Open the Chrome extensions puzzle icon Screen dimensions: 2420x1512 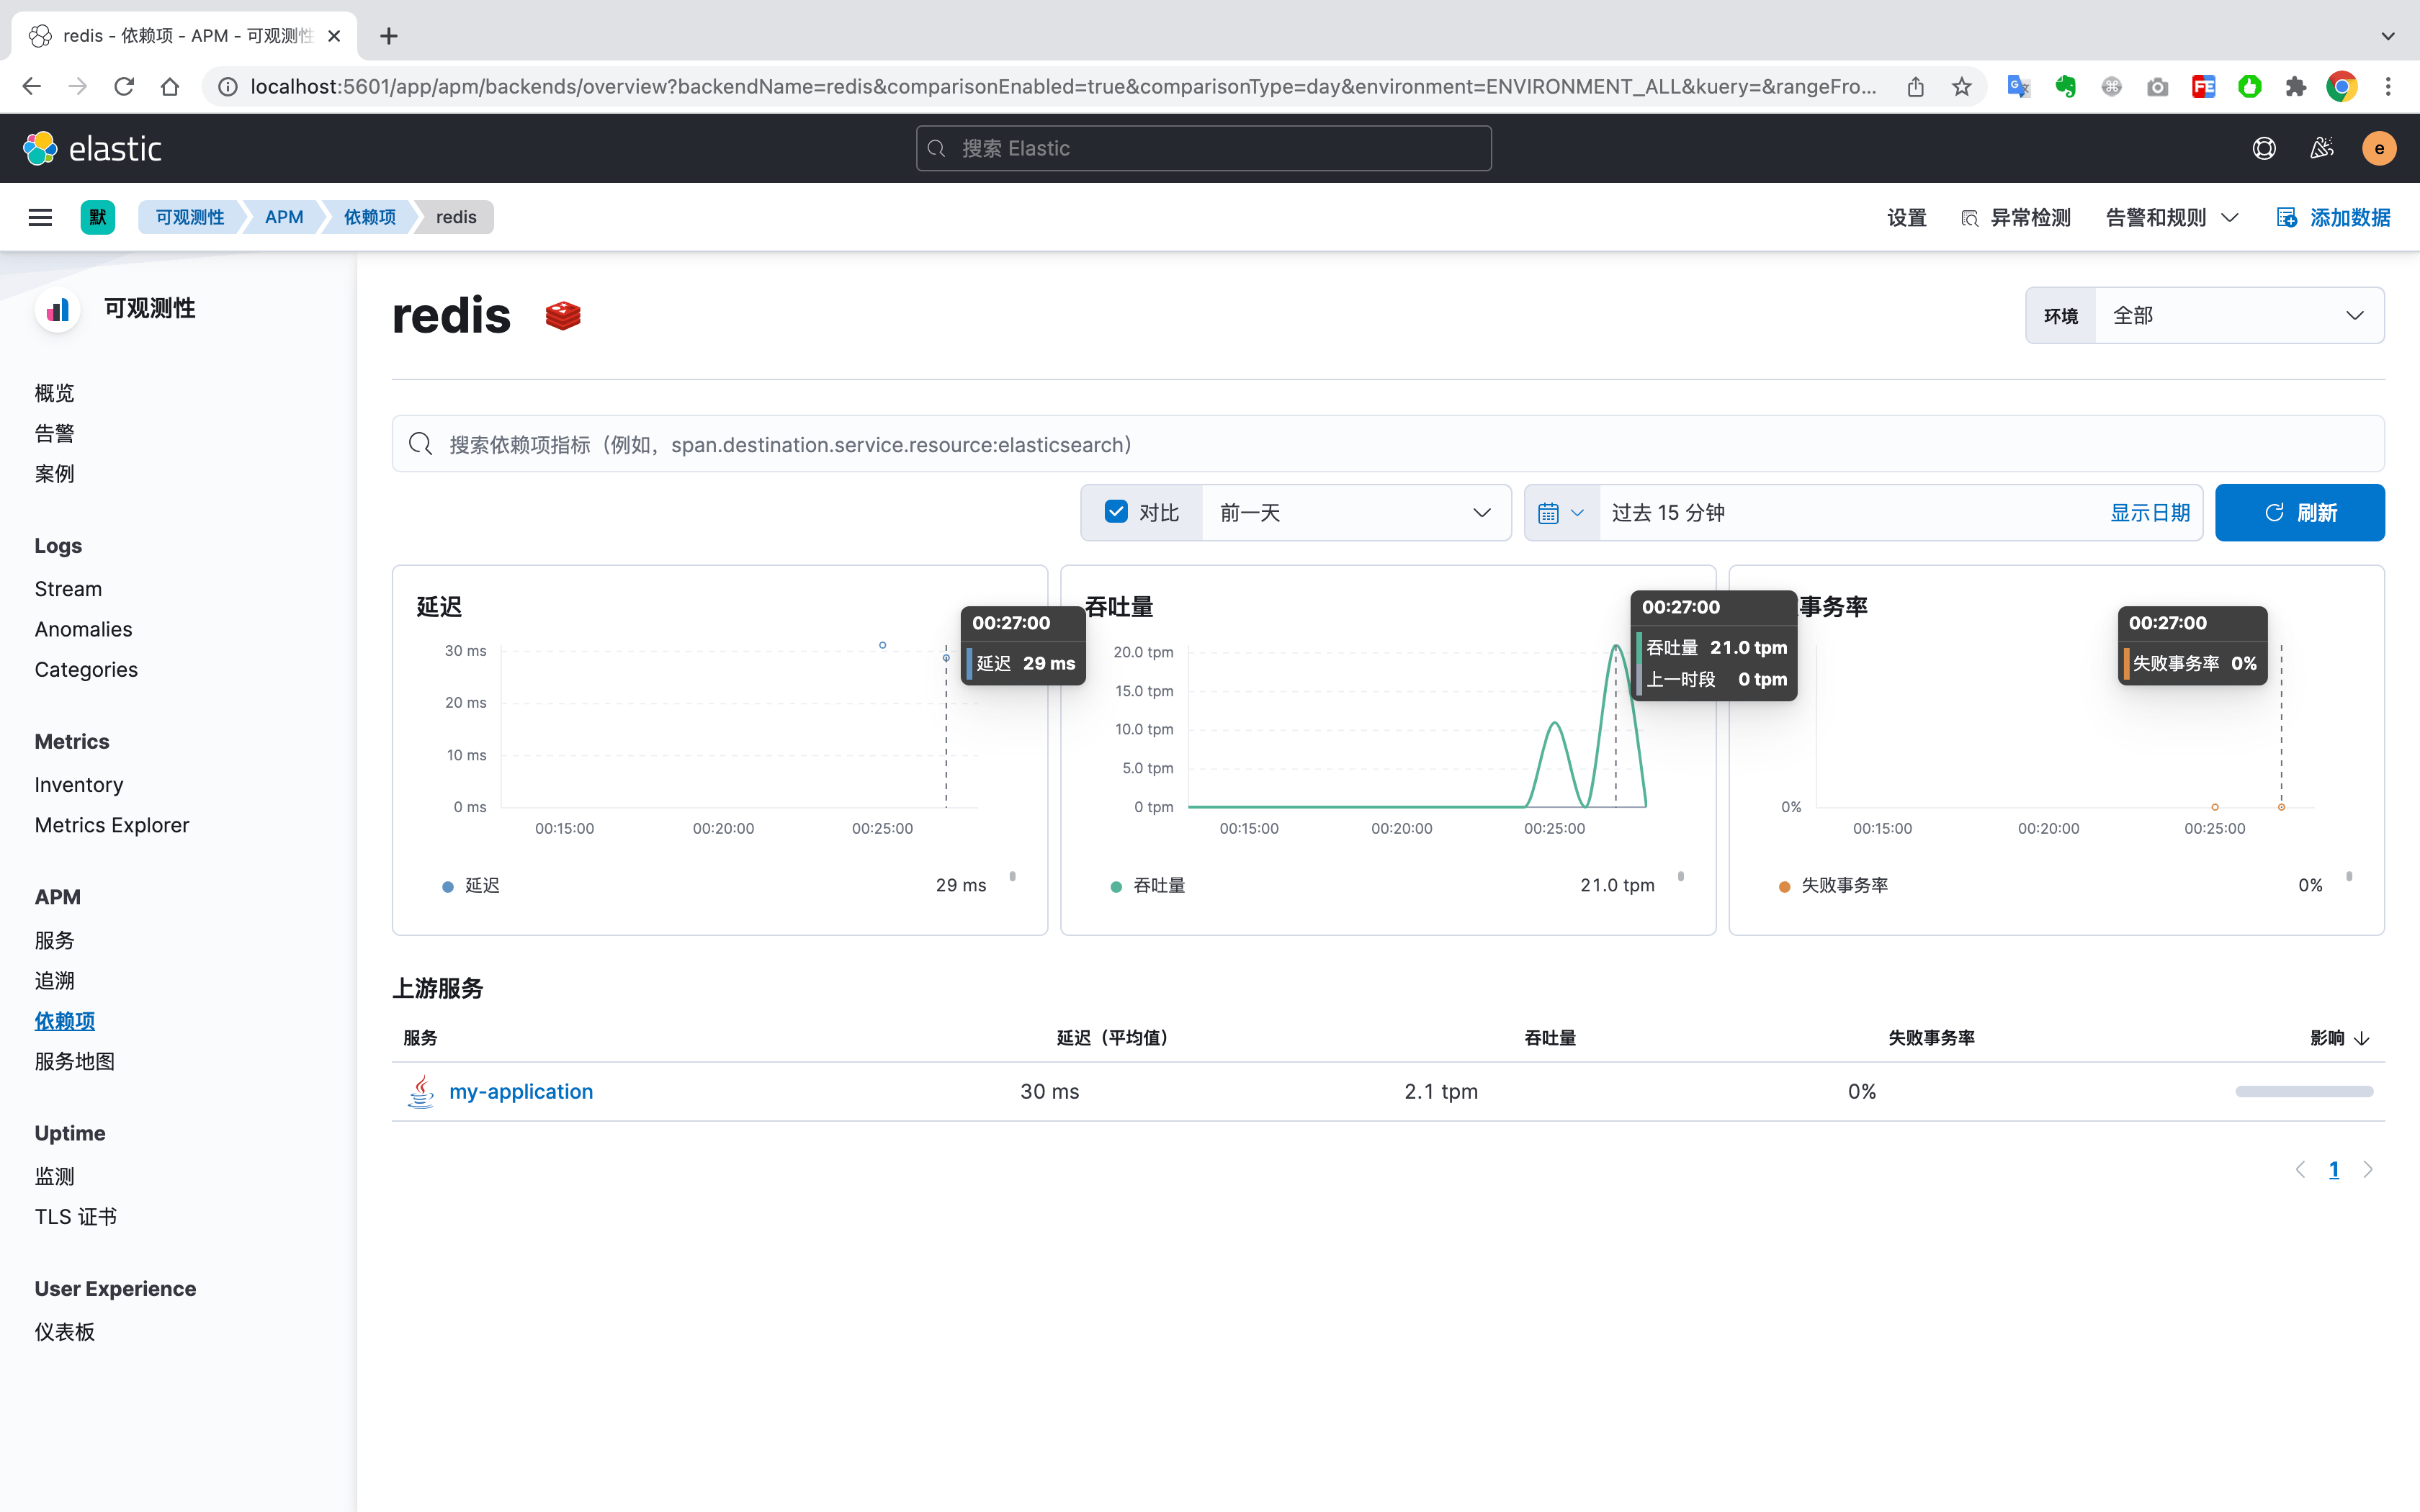(2295, 87)
